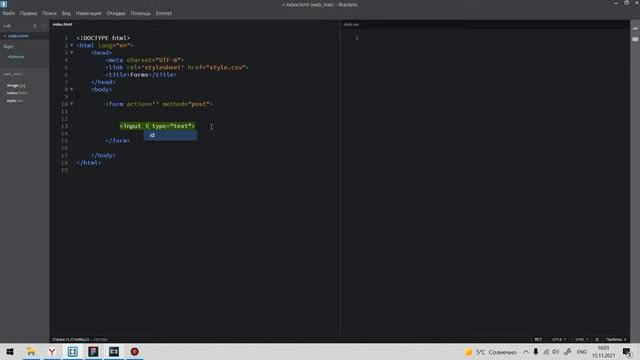Viewport: 640px width, 360px height.
Task: Switch the ENG input language
Action: [582, 352]
